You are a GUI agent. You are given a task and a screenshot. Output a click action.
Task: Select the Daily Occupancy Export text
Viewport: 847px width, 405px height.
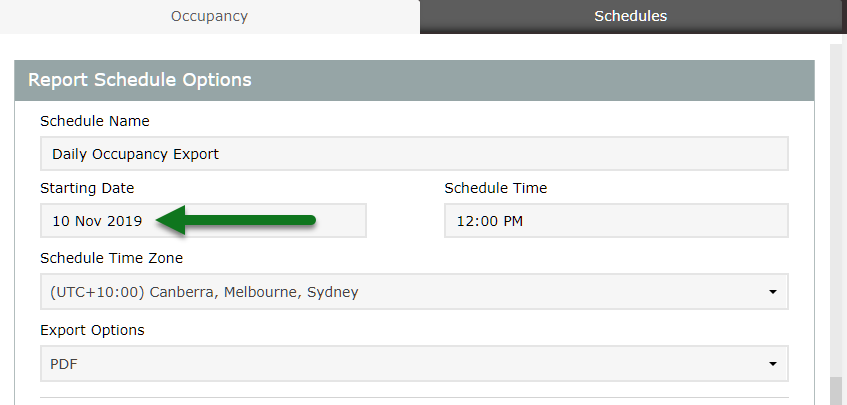(x=135, y=154)
